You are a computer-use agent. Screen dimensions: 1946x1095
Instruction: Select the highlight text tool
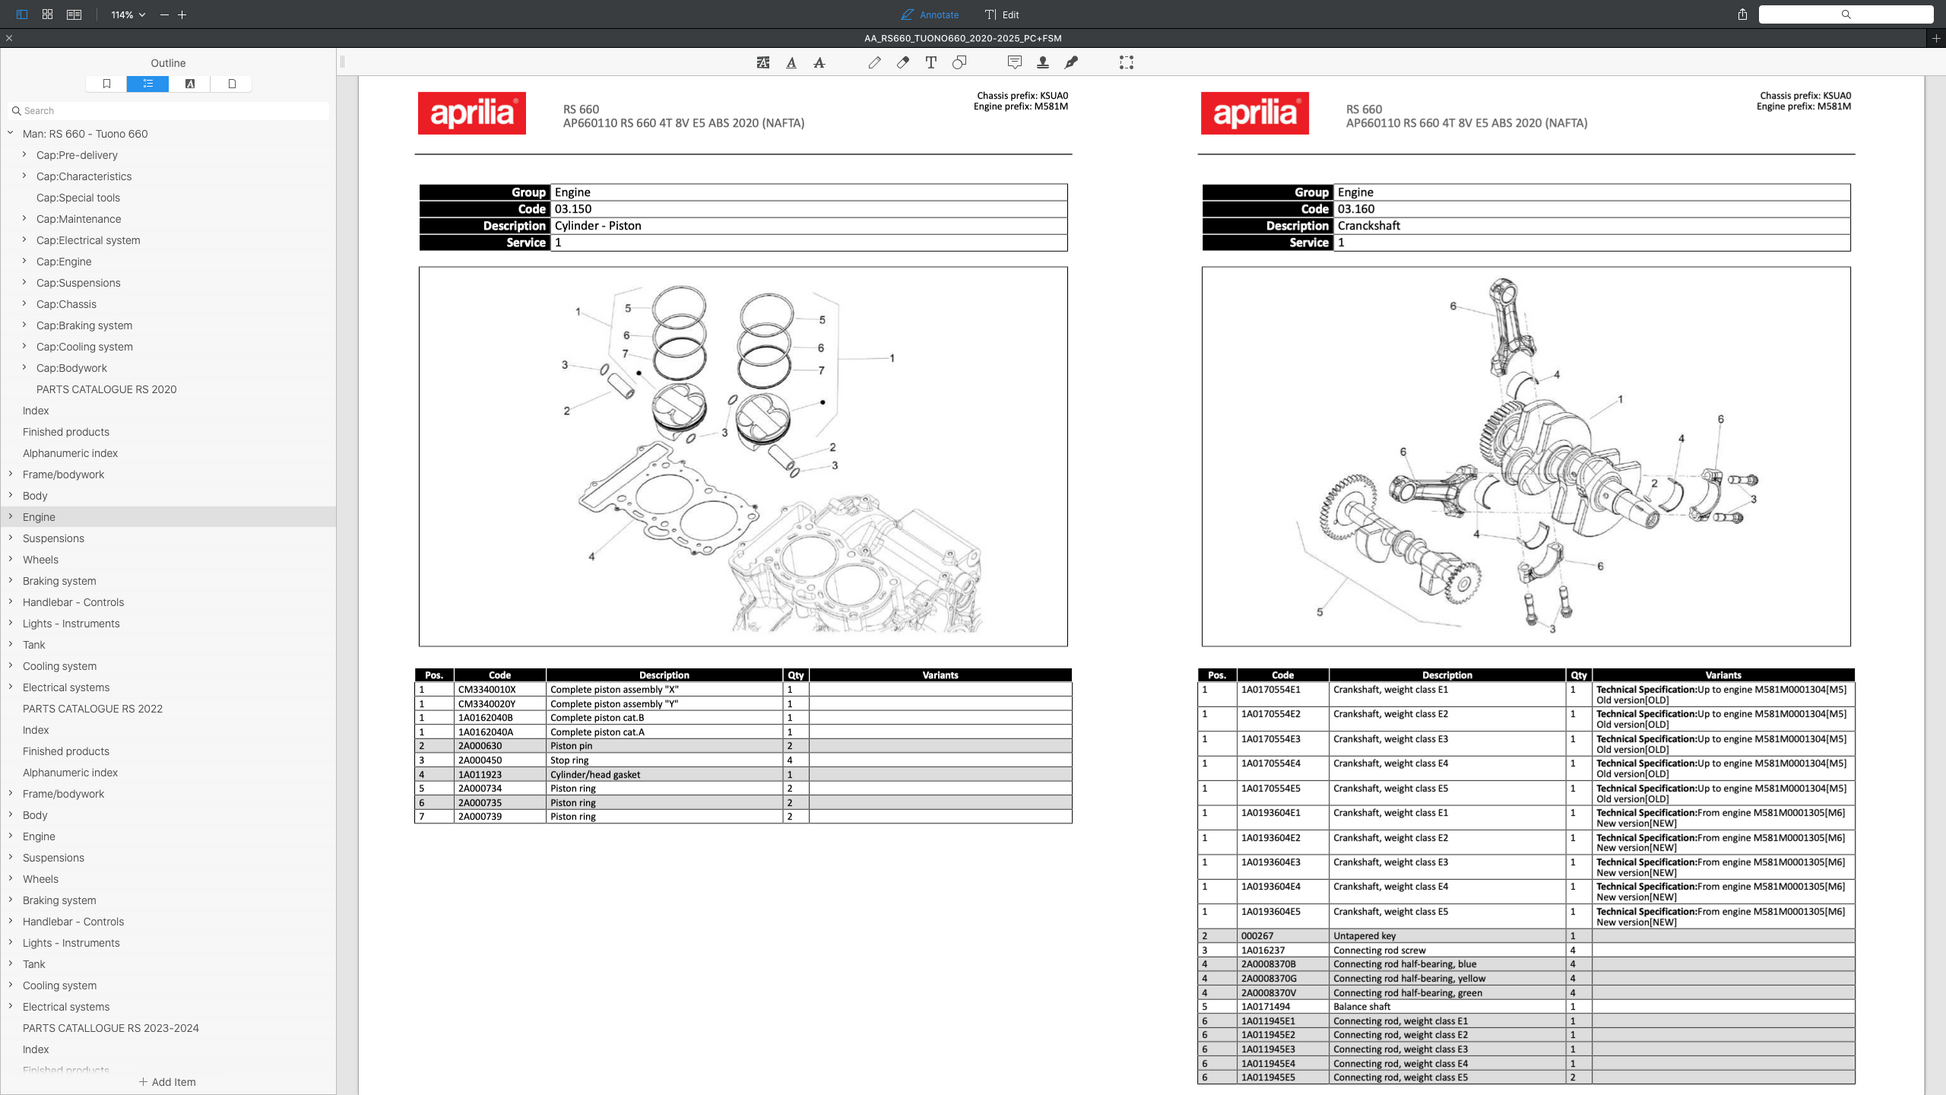point(763,62)
